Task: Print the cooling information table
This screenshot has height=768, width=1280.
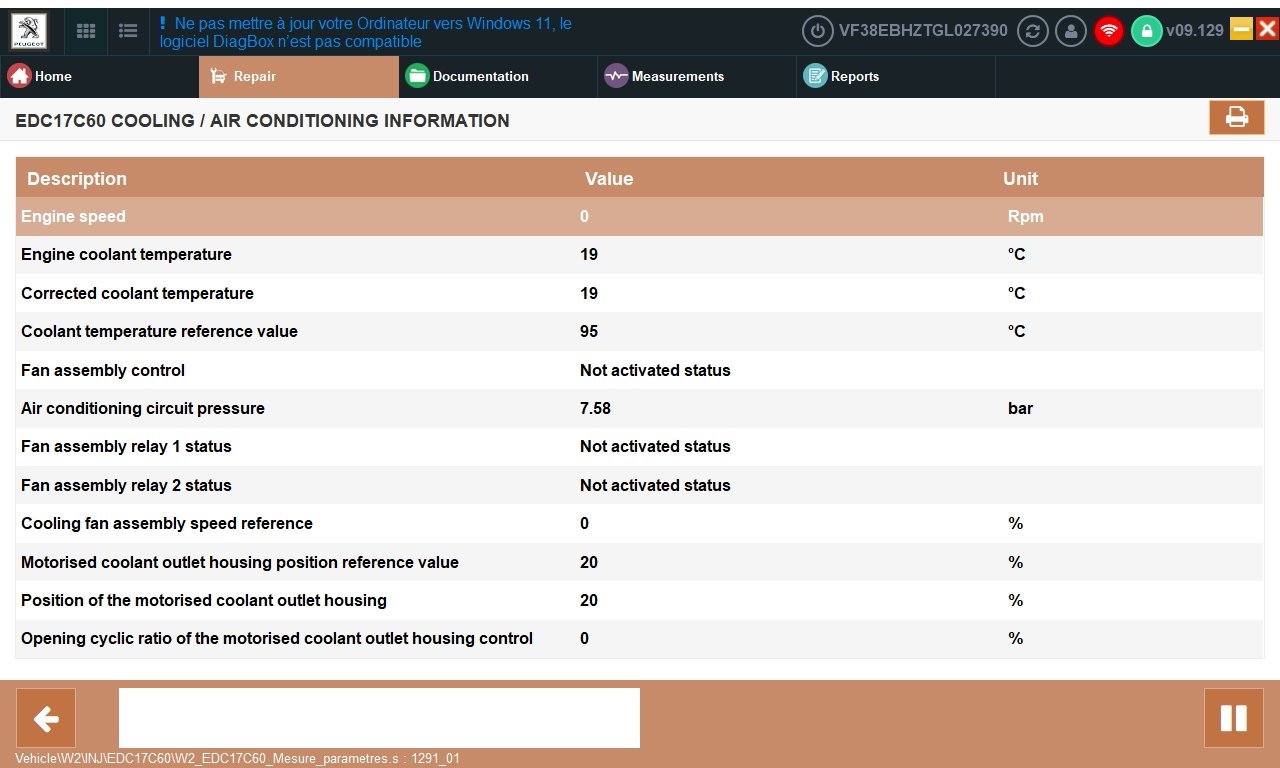Action: pyautogui.click(x=1237, y=117)
